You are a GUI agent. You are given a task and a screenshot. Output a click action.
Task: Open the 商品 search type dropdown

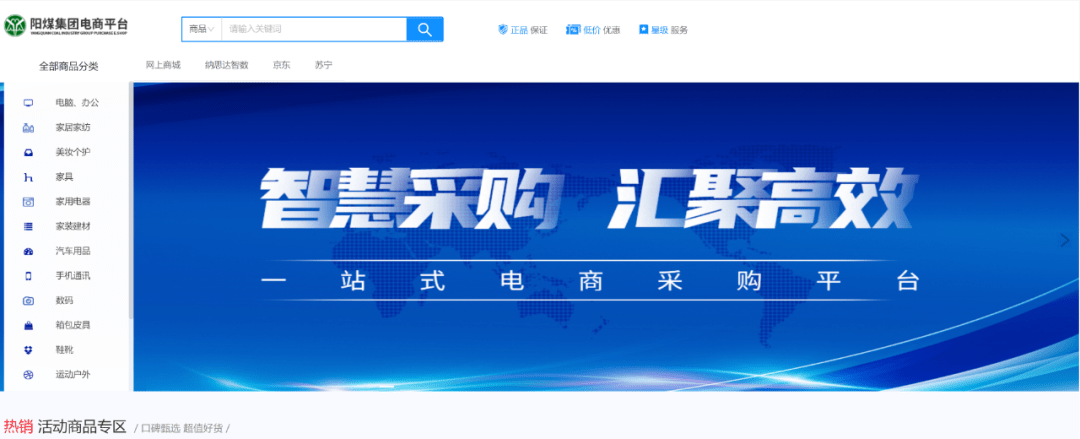point(202,29)
